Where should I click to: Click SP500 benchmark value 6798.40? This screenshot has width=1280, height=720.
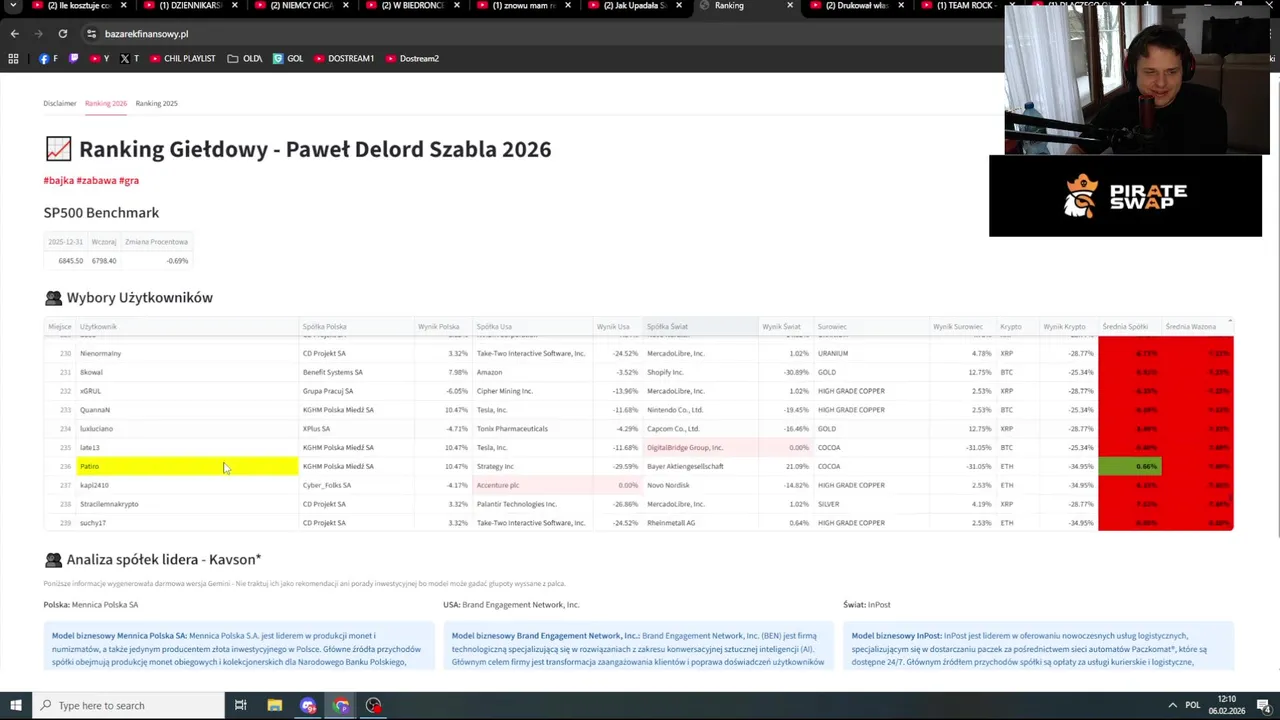104,261
